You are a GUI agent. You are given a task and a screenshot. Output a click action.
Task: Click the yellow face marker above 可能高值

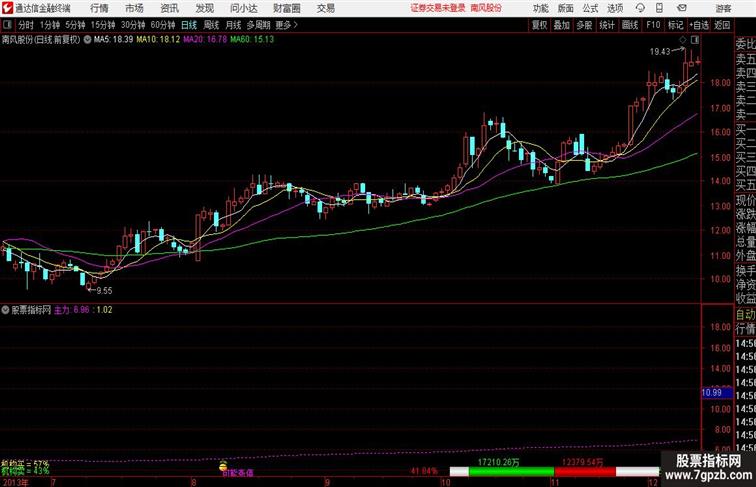coord(223,465)
